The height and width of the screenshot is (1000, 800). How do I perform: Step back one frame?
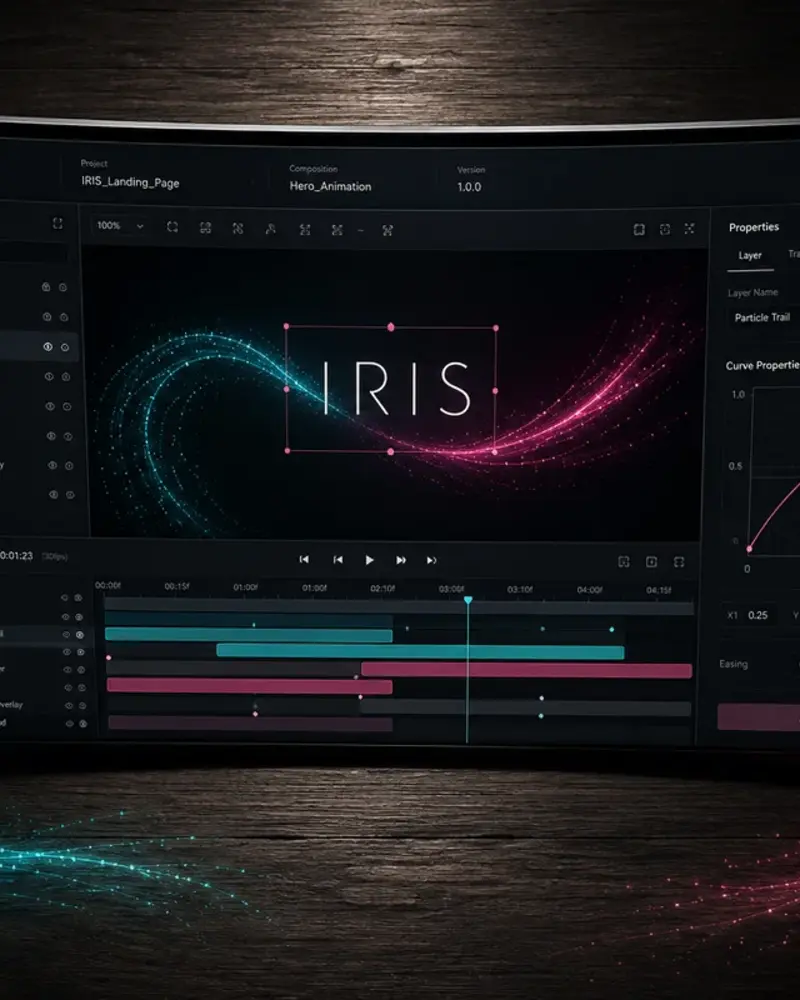[338, 560]
